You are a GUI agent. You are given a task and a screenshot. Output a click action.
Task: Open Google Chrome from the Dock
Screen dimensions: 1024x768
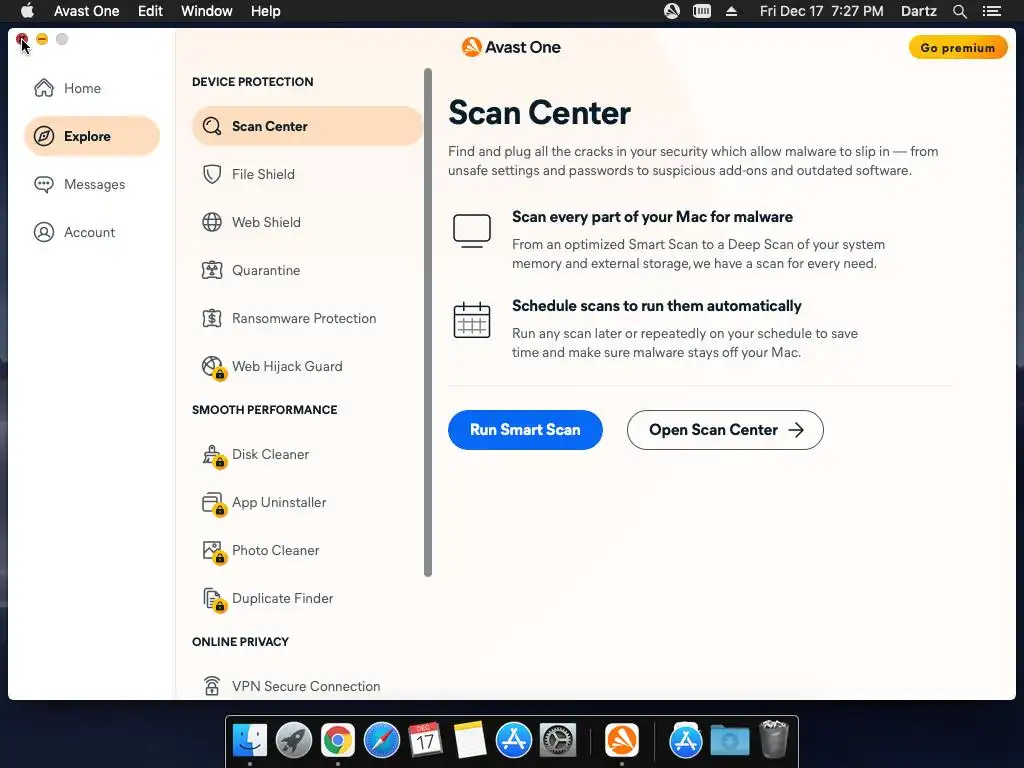[x=337, y=740]
